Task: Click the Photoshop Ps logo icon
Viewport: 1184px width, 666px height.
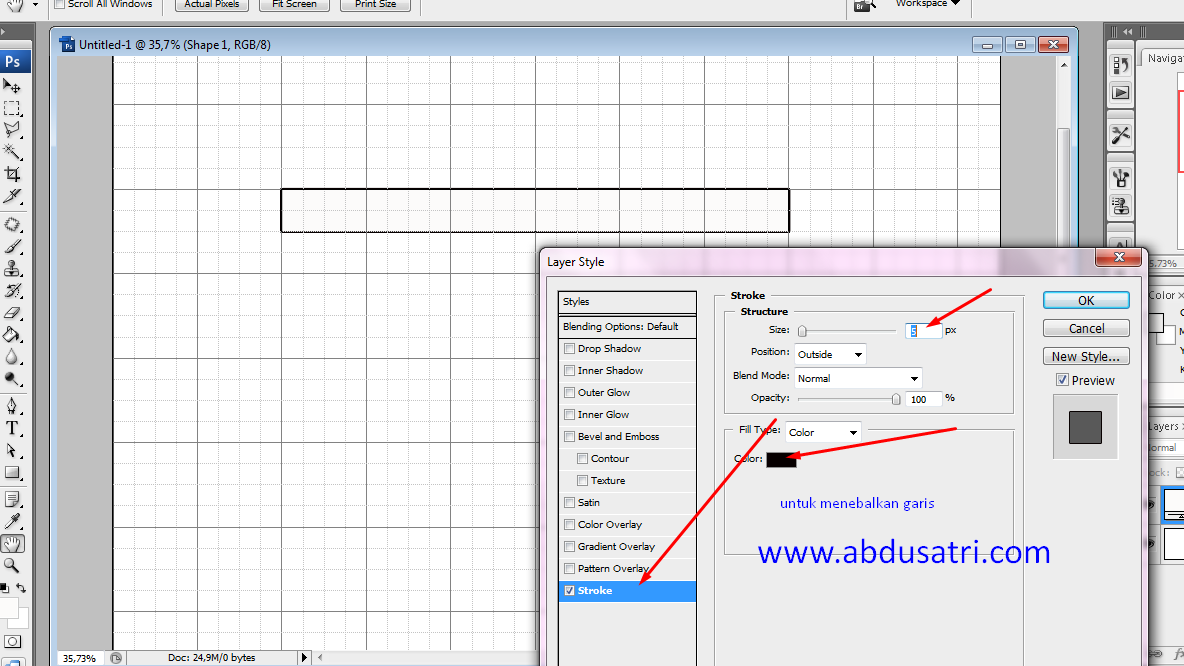Action: (x=14, y=62)
